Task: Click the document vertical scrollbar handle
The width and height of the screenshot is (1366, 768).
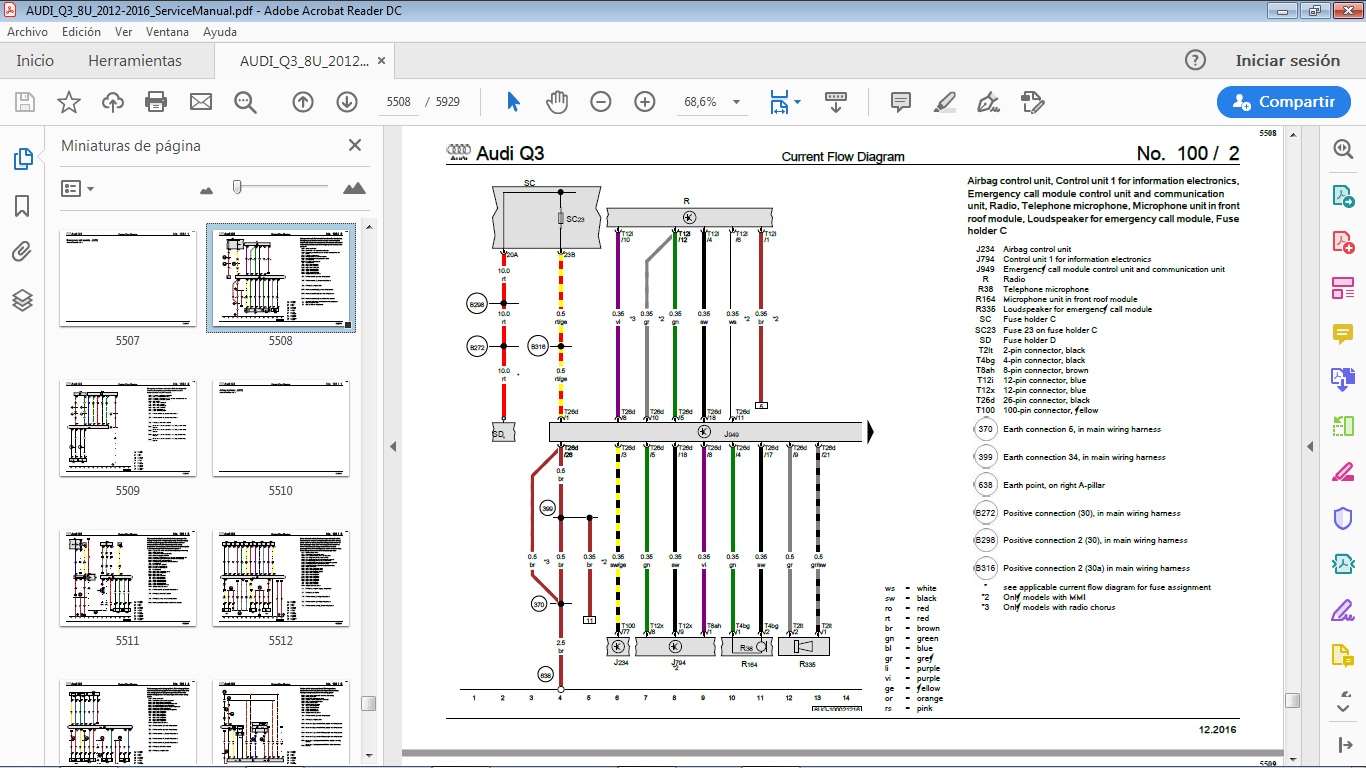Action: tap(1292, 701)
